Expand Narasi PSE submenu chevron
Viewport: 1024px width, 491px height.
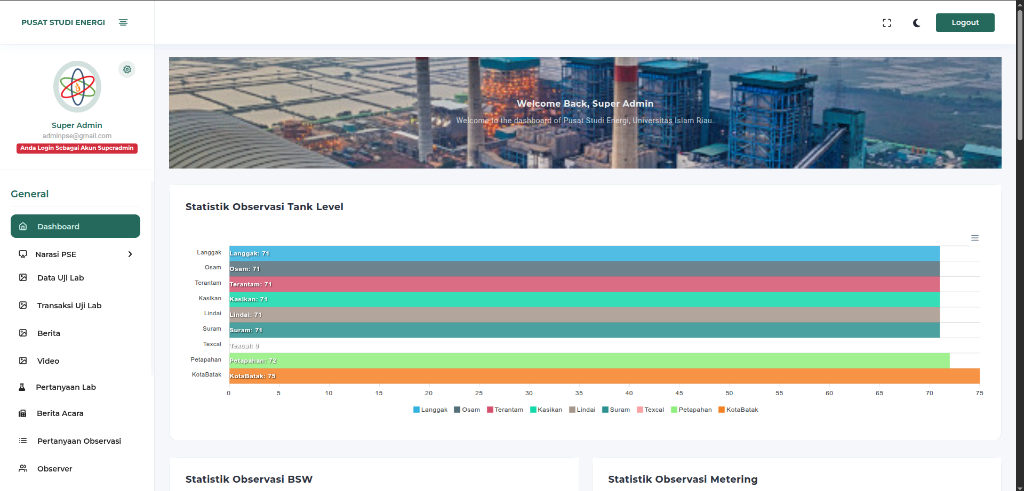pos(130,254)
